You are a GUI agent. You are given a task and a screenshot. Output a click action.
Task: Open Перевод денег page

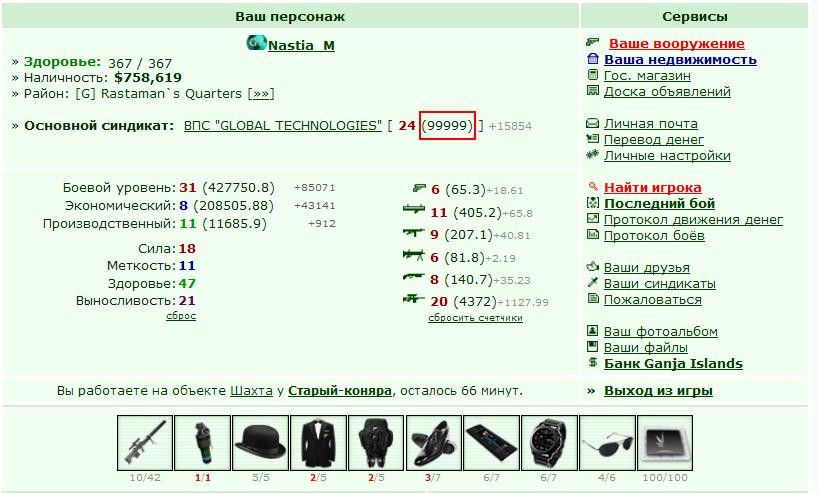654,140
